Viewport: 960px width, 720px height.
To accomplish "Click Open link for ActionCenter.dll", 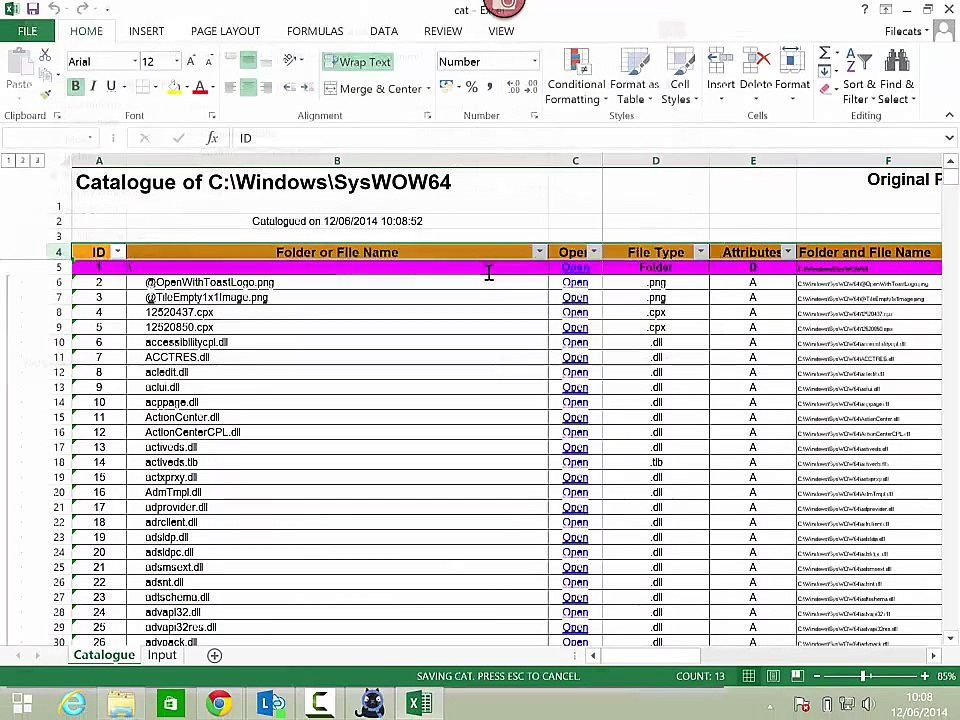I will (575, 417).
